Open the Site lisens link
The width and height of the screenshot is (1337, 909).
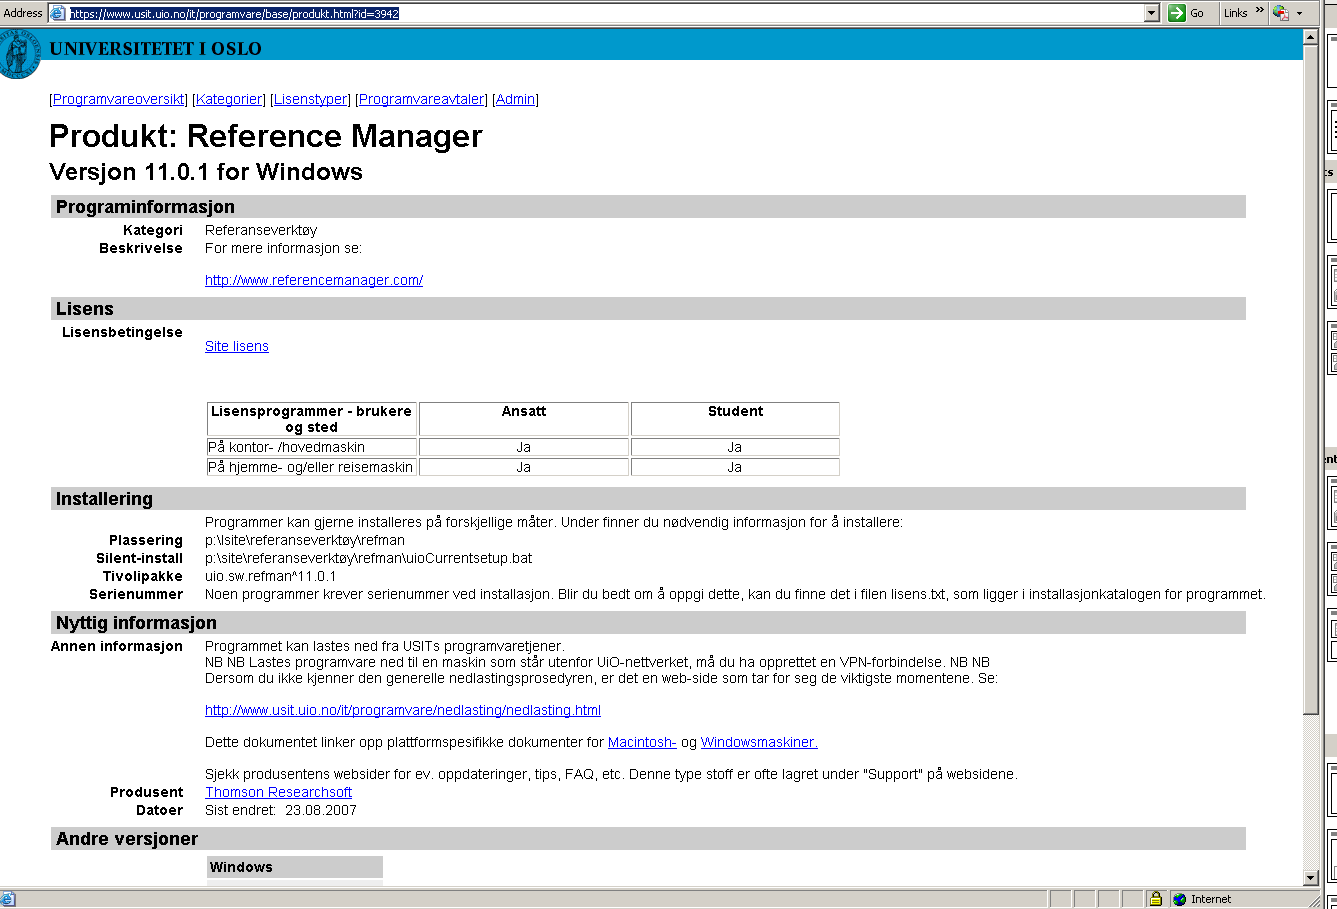pos(237,346)
